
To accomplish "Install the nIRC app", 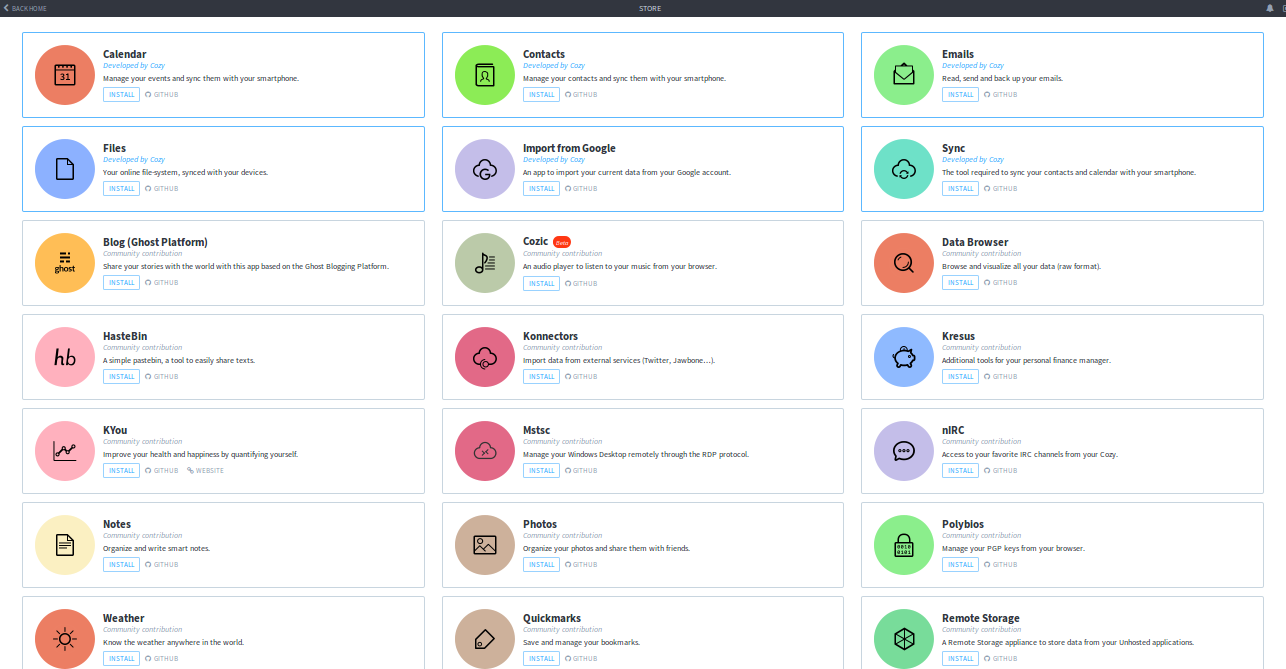I will pyautogui.click(x=961, y=471).
